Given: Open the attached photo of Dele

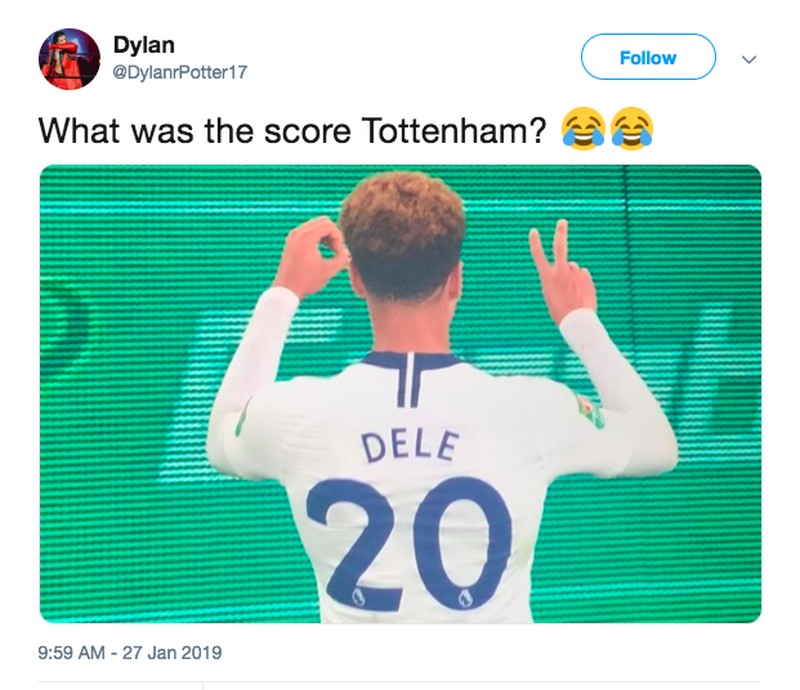Looking at the screenshot, I should tap(401, 393).
